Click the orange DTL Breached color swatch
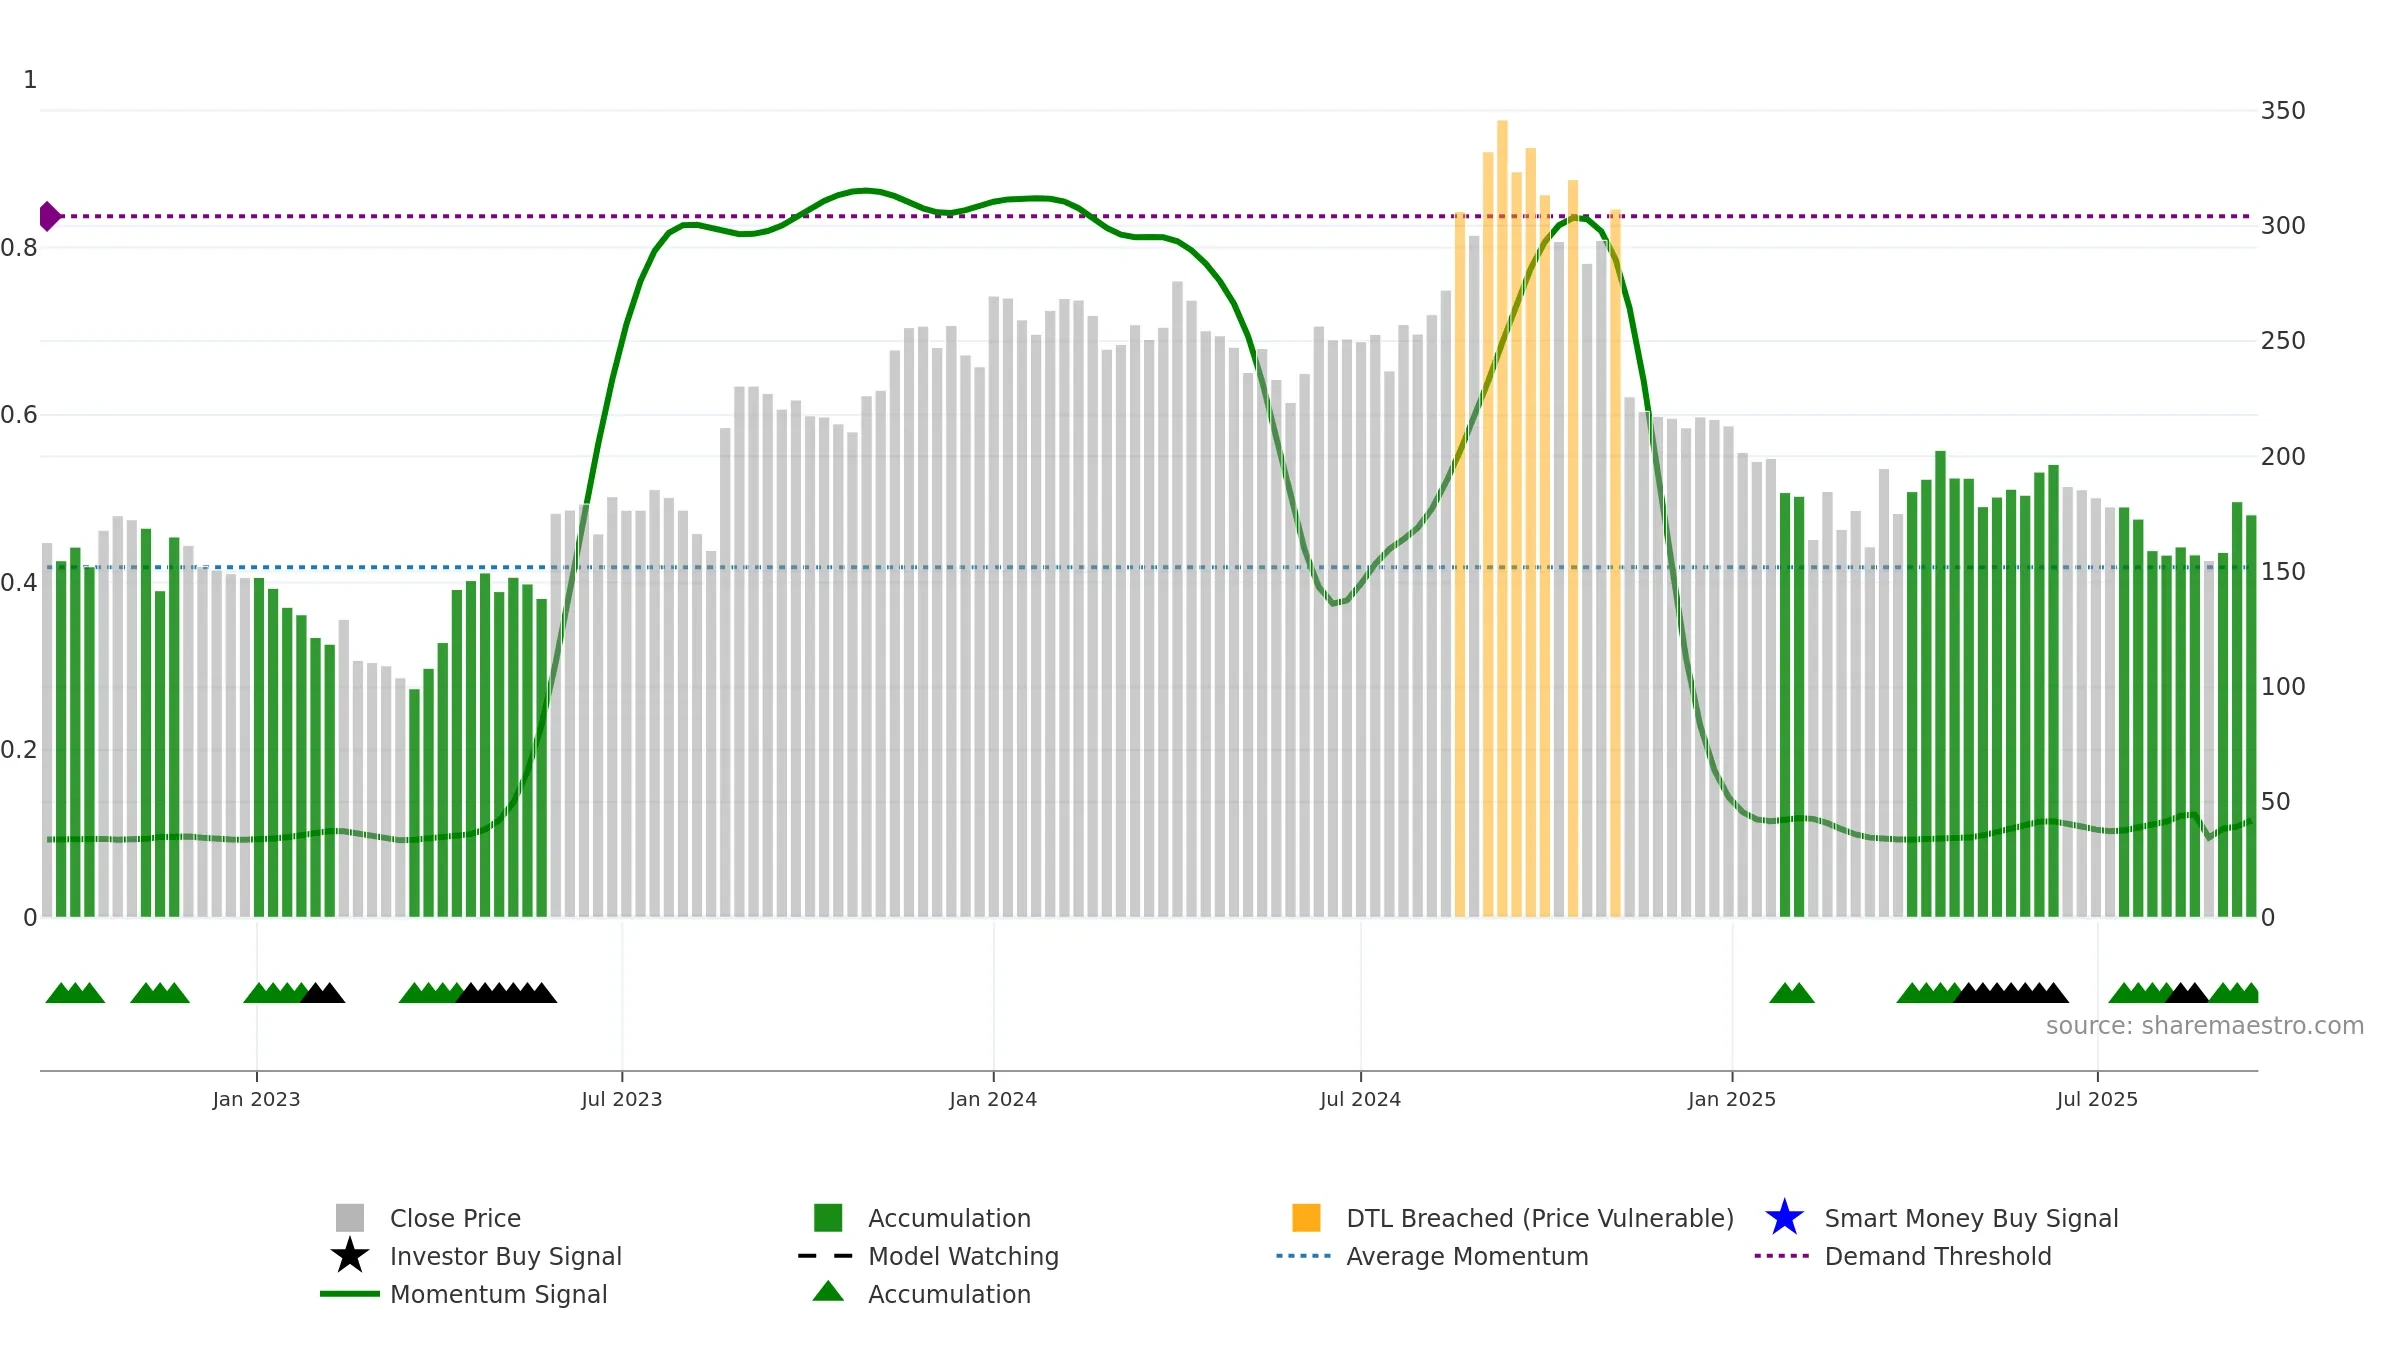This screenshot has height=1350, width=2400. point(1306,1218)
